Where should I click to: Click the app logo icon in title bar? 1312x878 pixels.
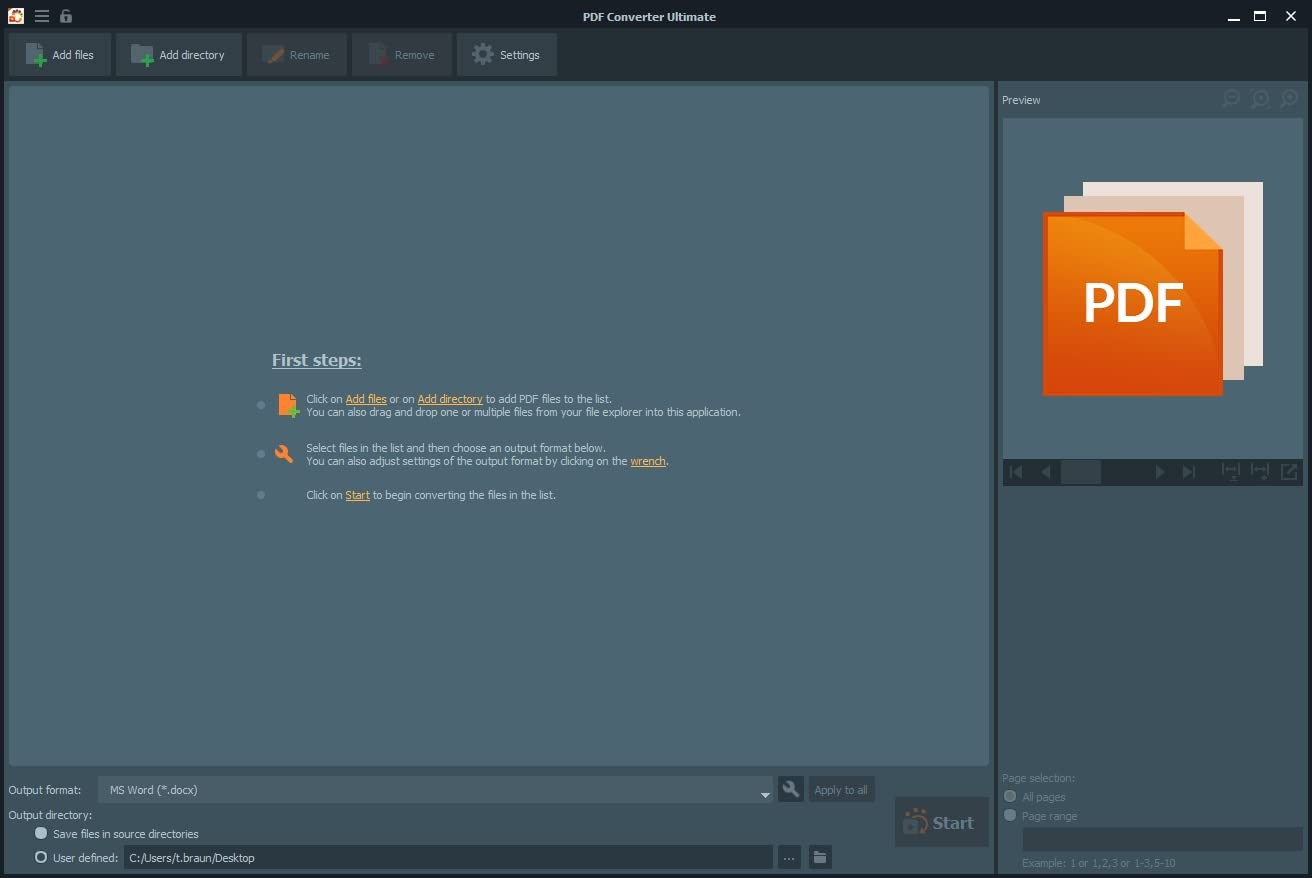tap(16, 16)
